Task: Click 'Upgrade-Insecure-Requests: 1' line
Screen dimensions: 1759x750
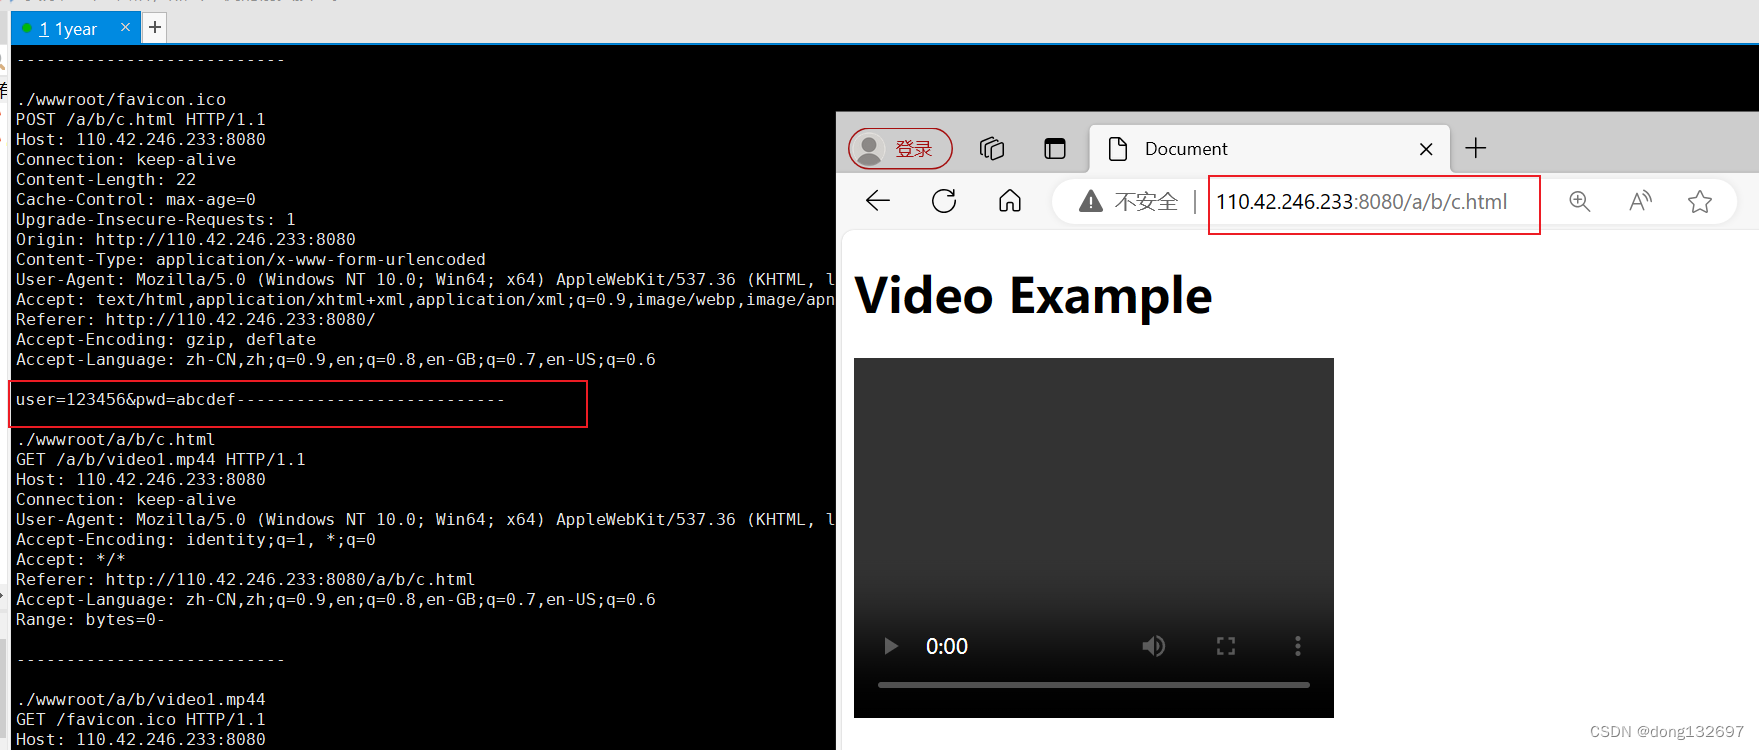Action: tap(156, 219)
